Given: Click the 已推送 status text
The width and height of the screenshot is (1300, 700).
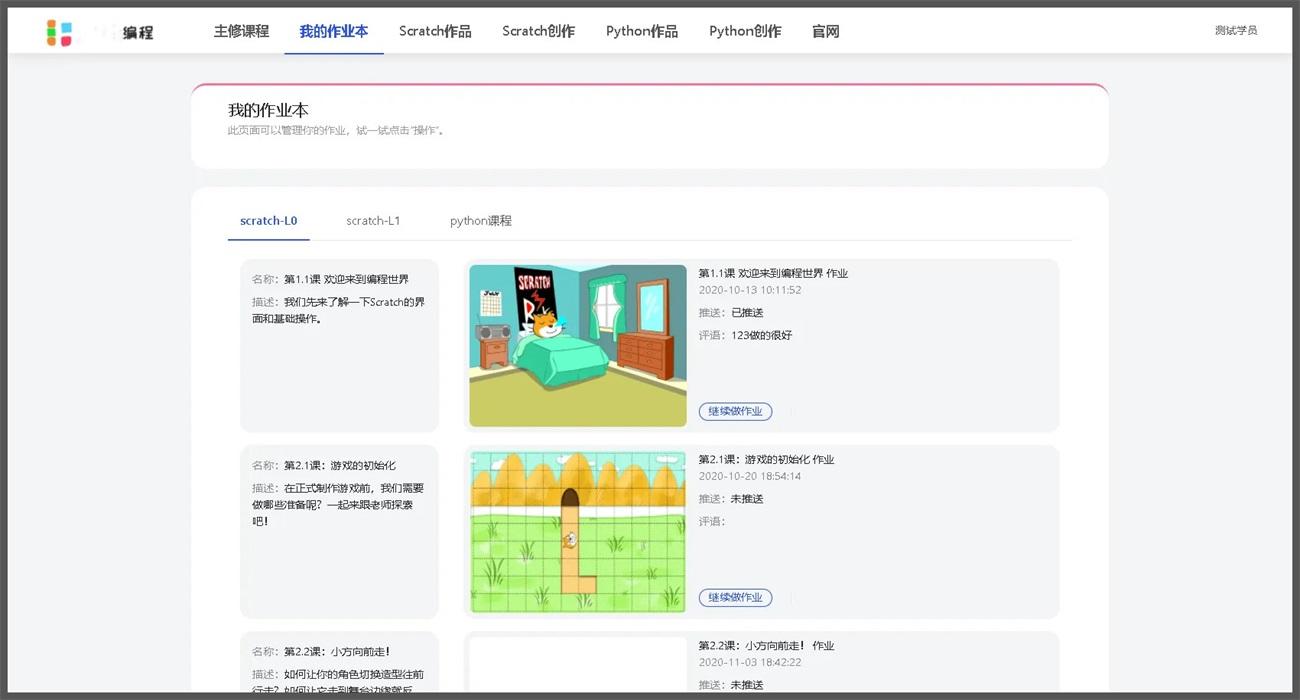Looking at the screenshot, I should (x=747, y=313).
